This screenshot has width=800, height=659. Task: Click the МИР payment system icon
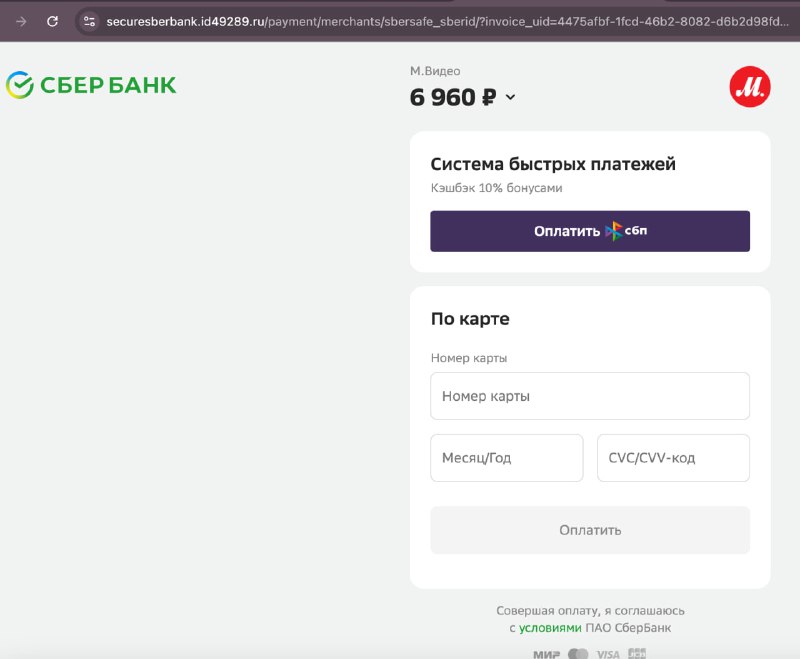[546, 654]
